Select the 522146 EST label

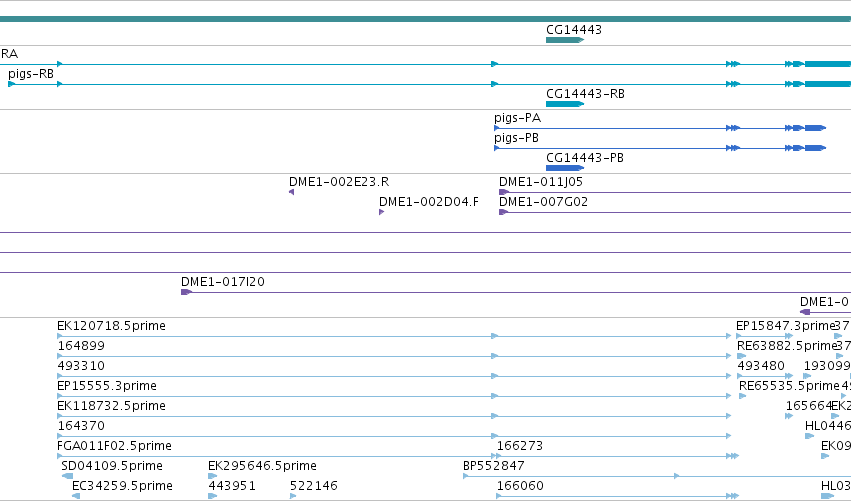pyautogui.click(x=314, y=486)
